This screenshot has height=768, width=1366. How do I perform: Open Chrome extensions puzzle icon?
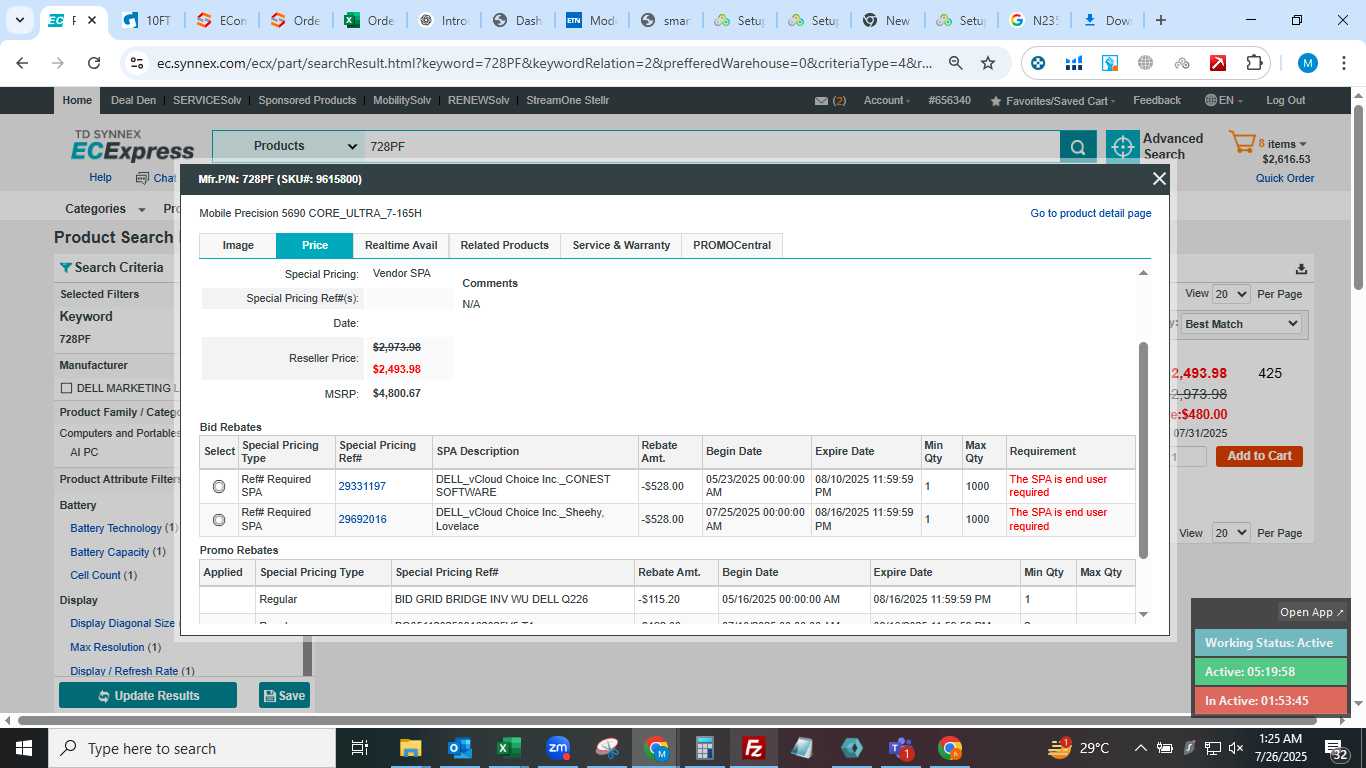1254,63
